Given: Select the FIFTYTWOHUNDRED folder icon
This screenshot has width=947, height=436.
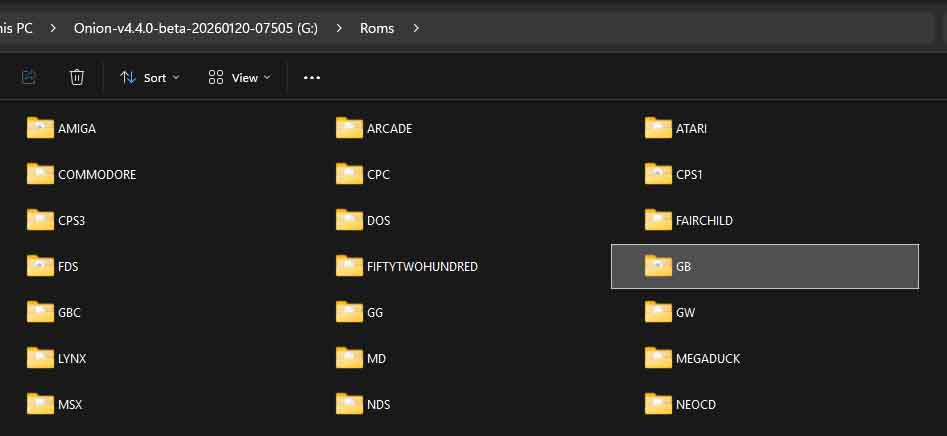Looking at the screenshot, I should coord(350,266).
